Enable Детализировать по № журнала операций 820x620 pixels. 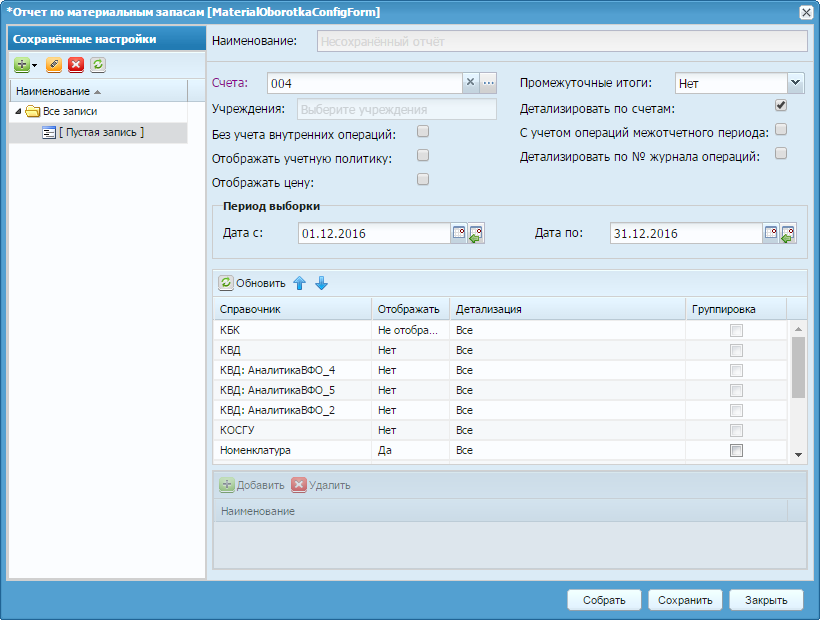point(781,153)
